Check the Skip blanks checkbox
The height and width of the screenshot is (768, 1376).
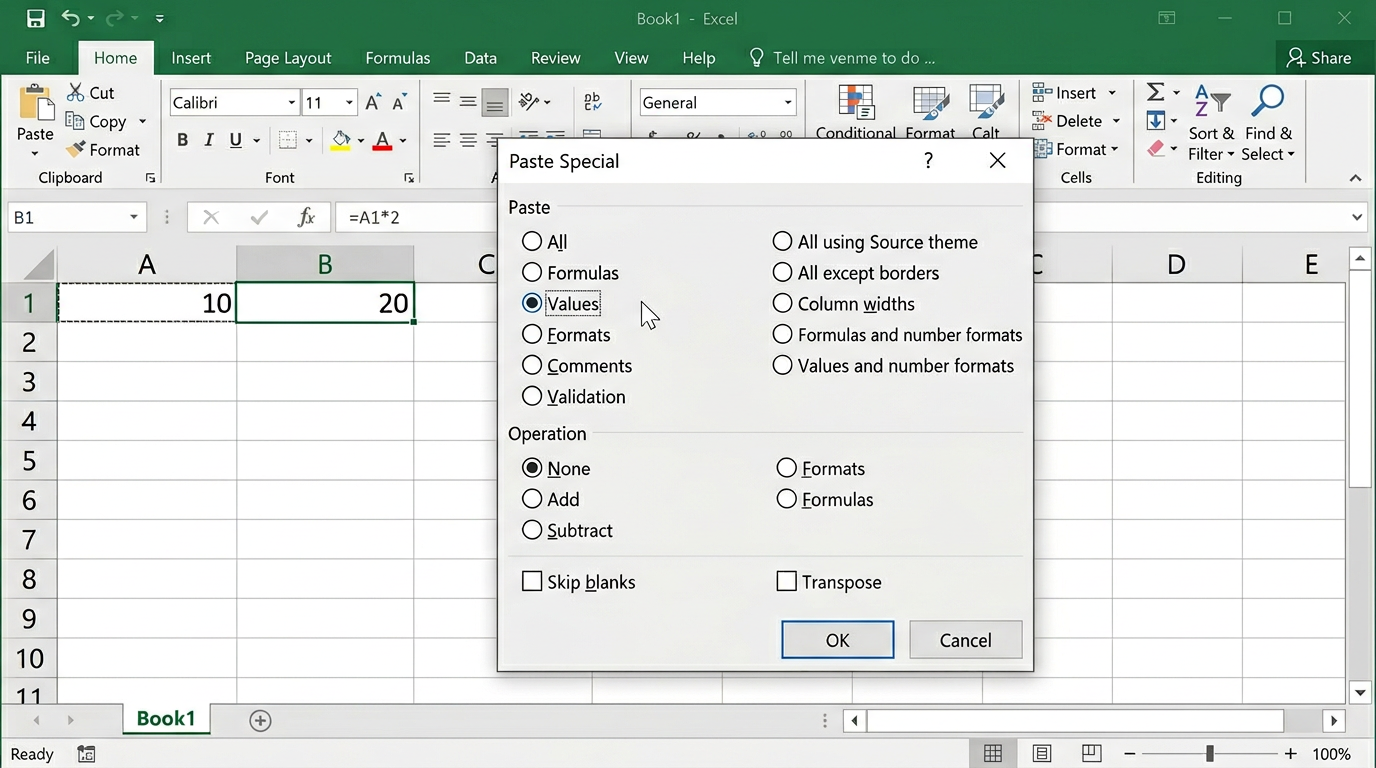tap(532, 582)
